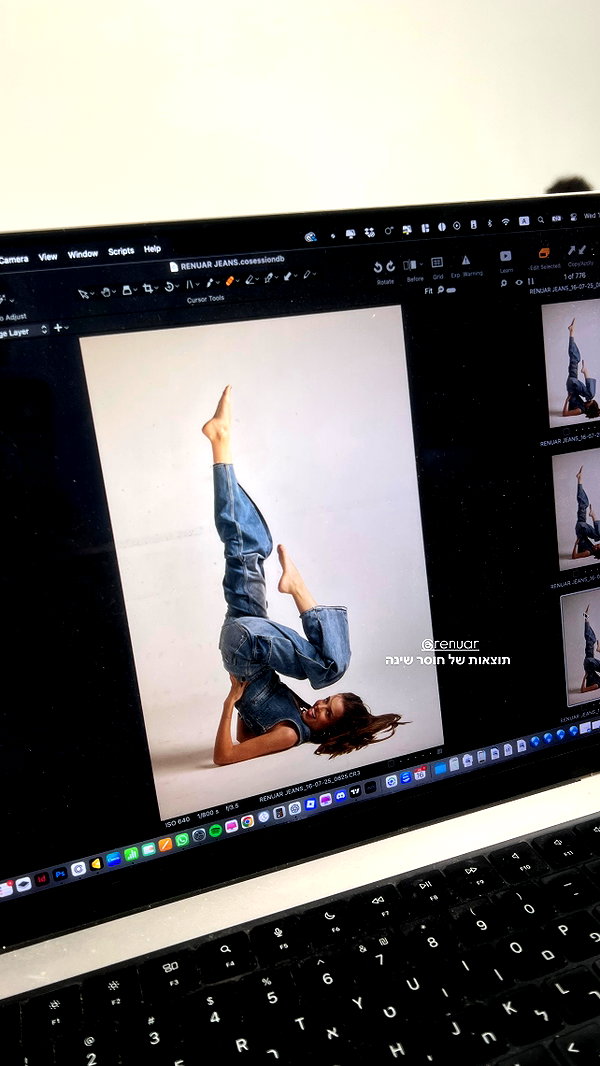The width and height of the screenshot is (600, 1066).
Task: Expand the crop tool dropdown arrow
Action: [156, 288]
